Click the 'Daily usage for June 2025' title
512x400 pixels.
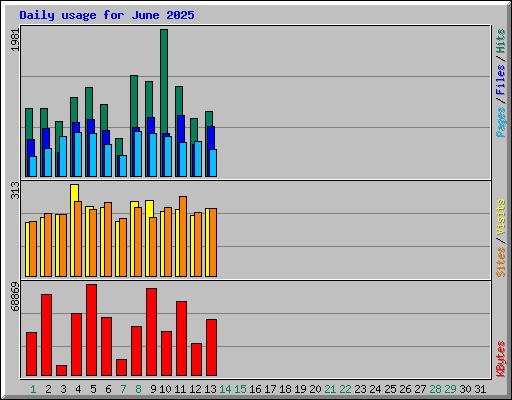(107, 15)
